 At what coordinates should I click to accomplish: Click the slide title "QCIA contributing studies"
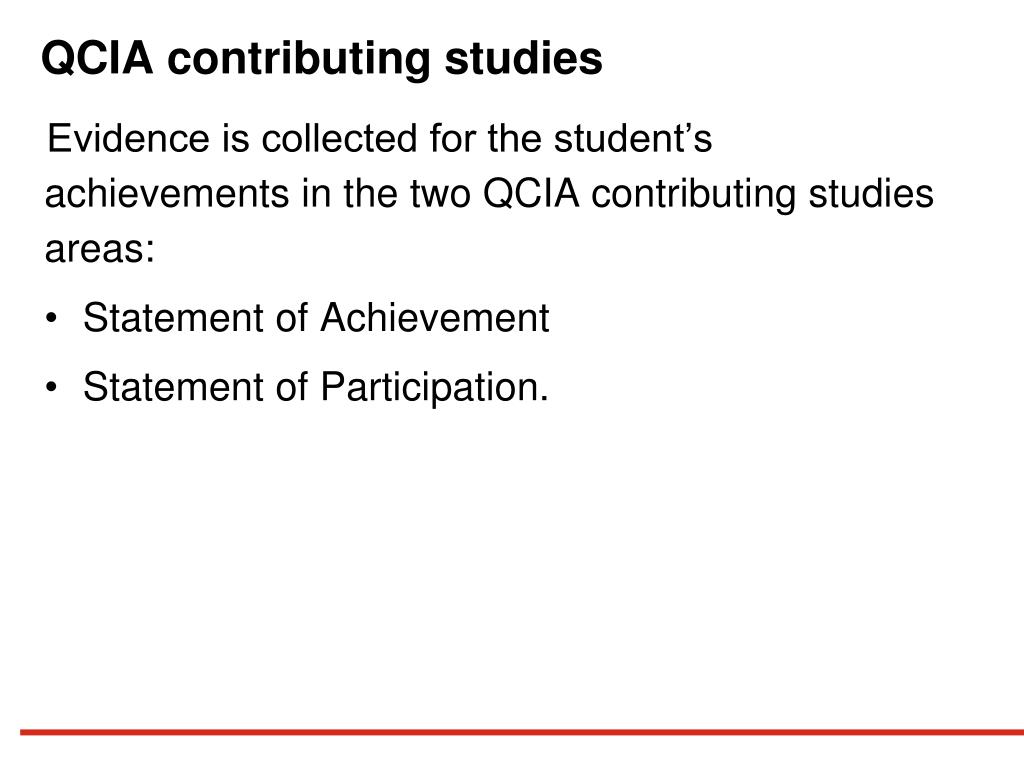(x=321, y=59)
